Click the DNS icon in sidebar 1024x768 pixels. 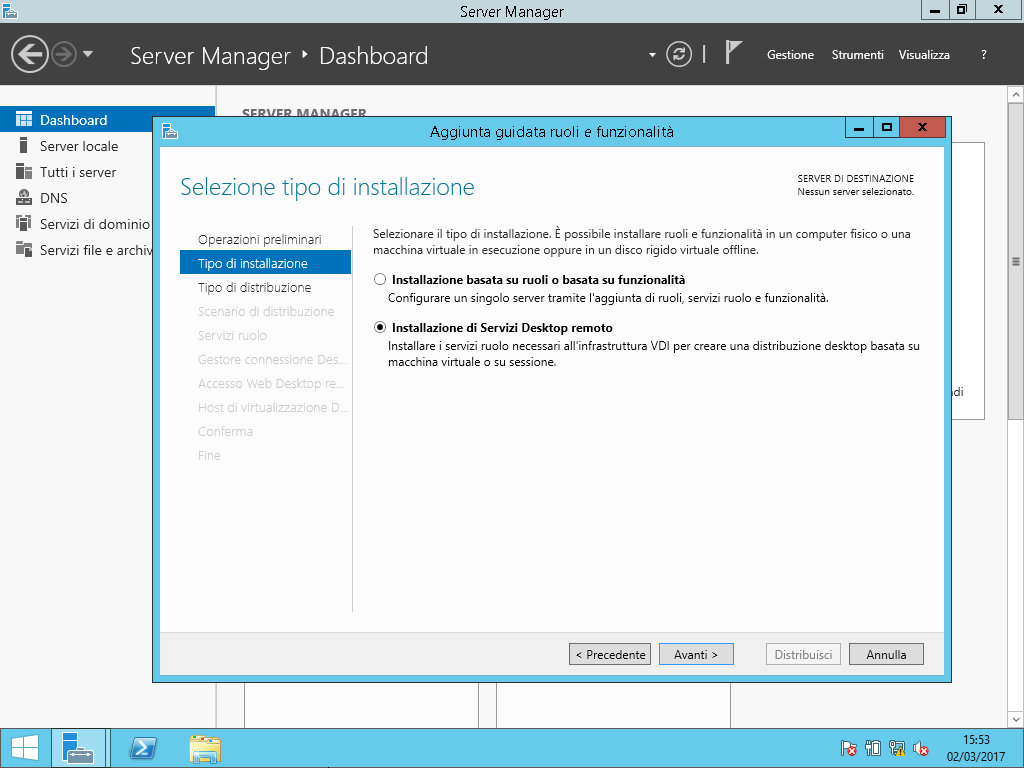coord(24,198)
